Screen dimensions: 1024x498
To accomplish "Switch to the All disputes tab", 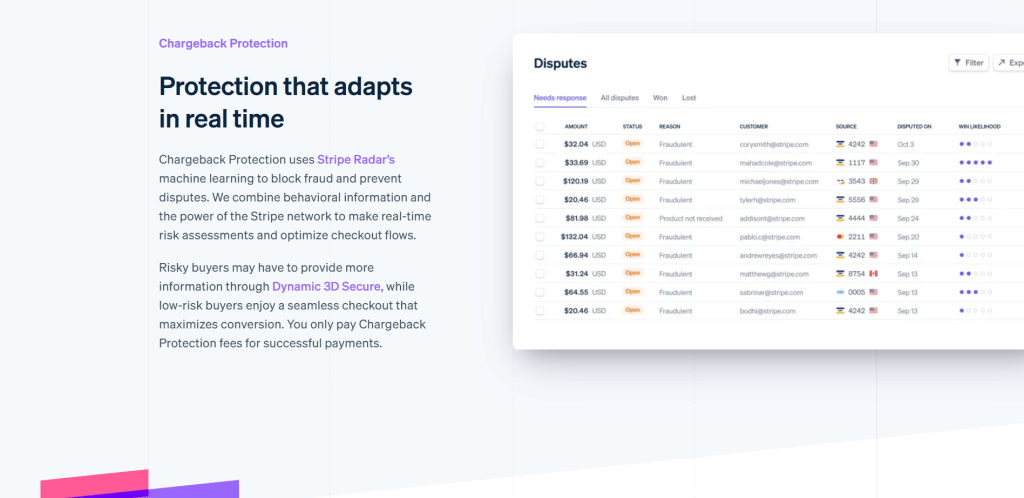I will click(x=620, y=98).
